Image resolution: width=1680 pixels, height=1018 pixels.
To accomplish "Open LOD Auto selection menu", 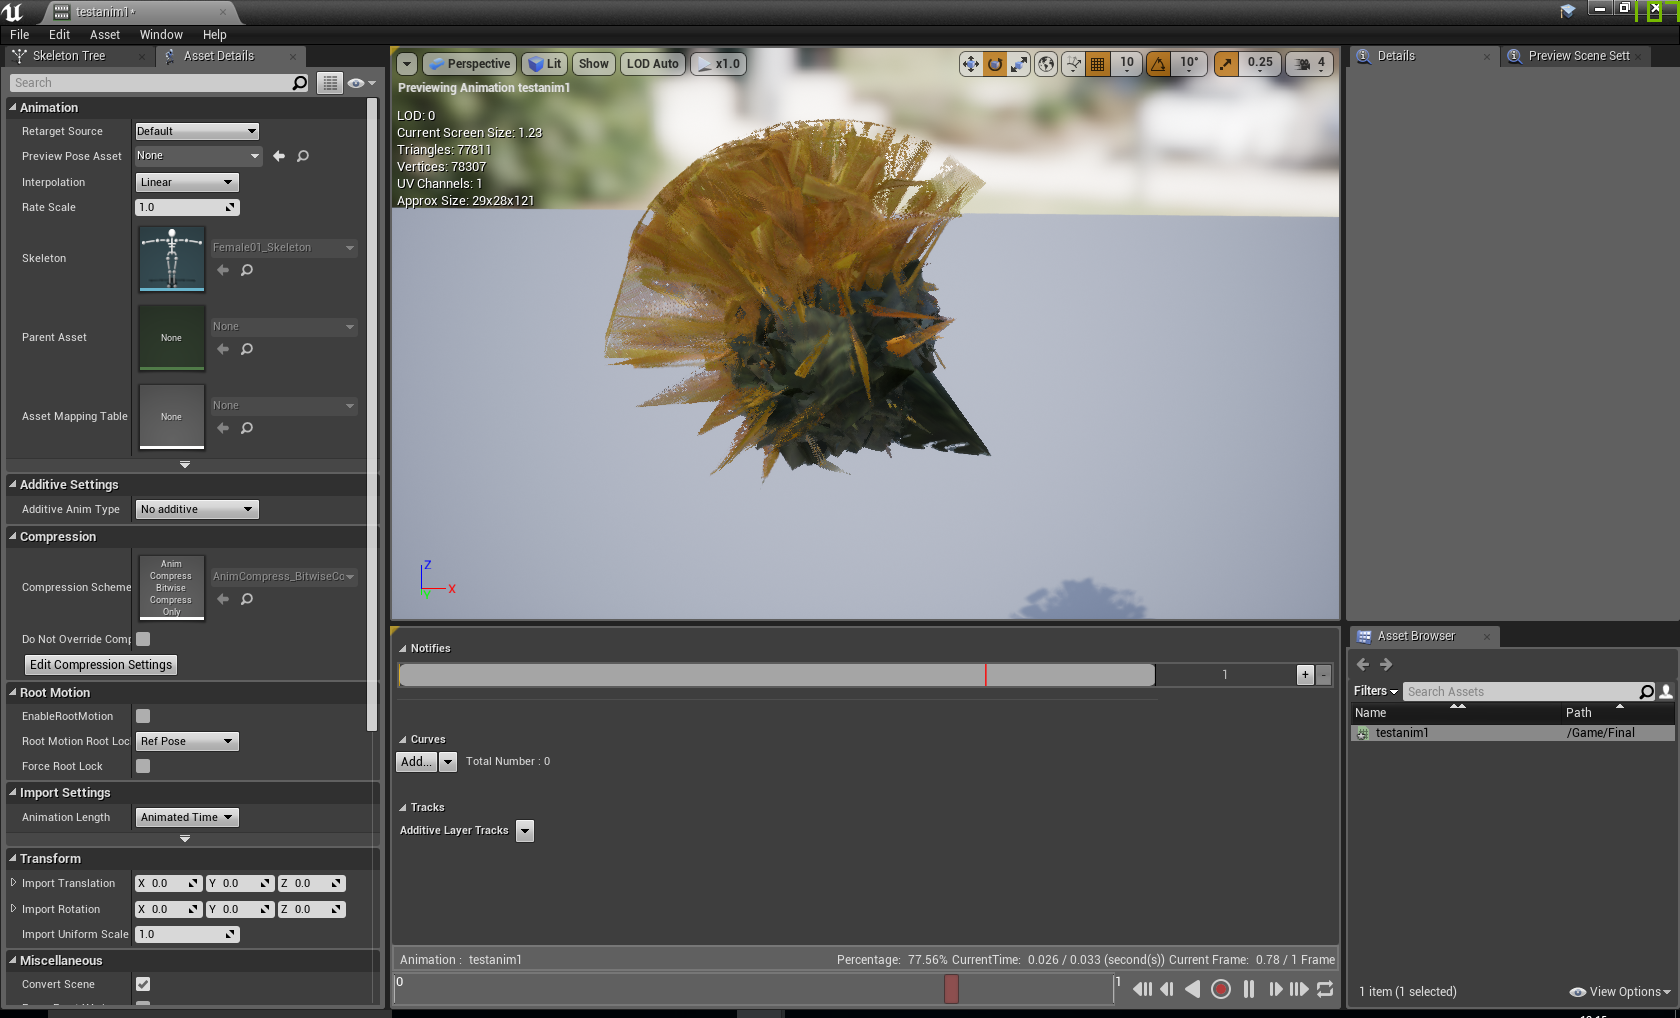I will click(x=652, y=64).
